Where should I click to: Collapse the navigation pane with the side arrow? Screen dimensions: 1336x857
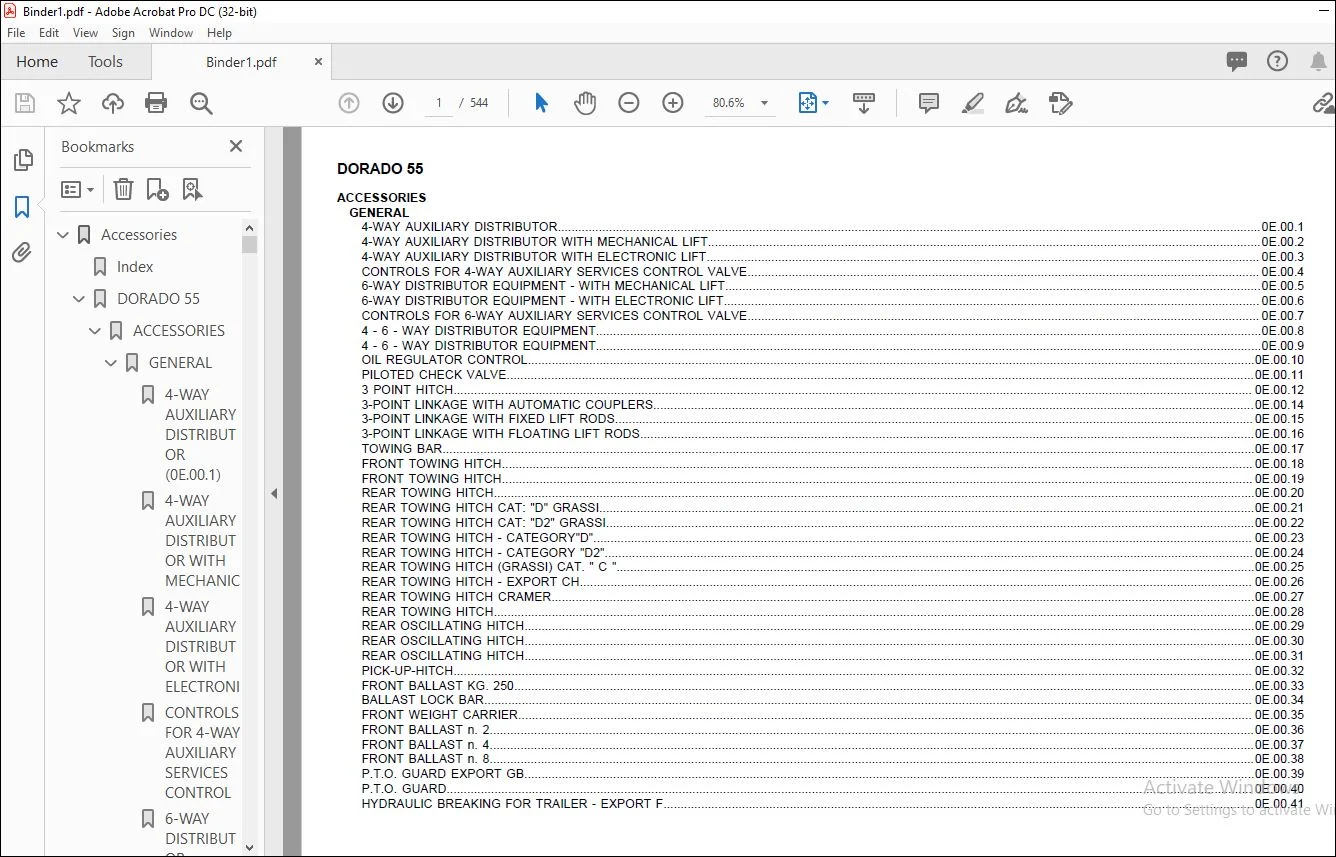click(274, 493)
